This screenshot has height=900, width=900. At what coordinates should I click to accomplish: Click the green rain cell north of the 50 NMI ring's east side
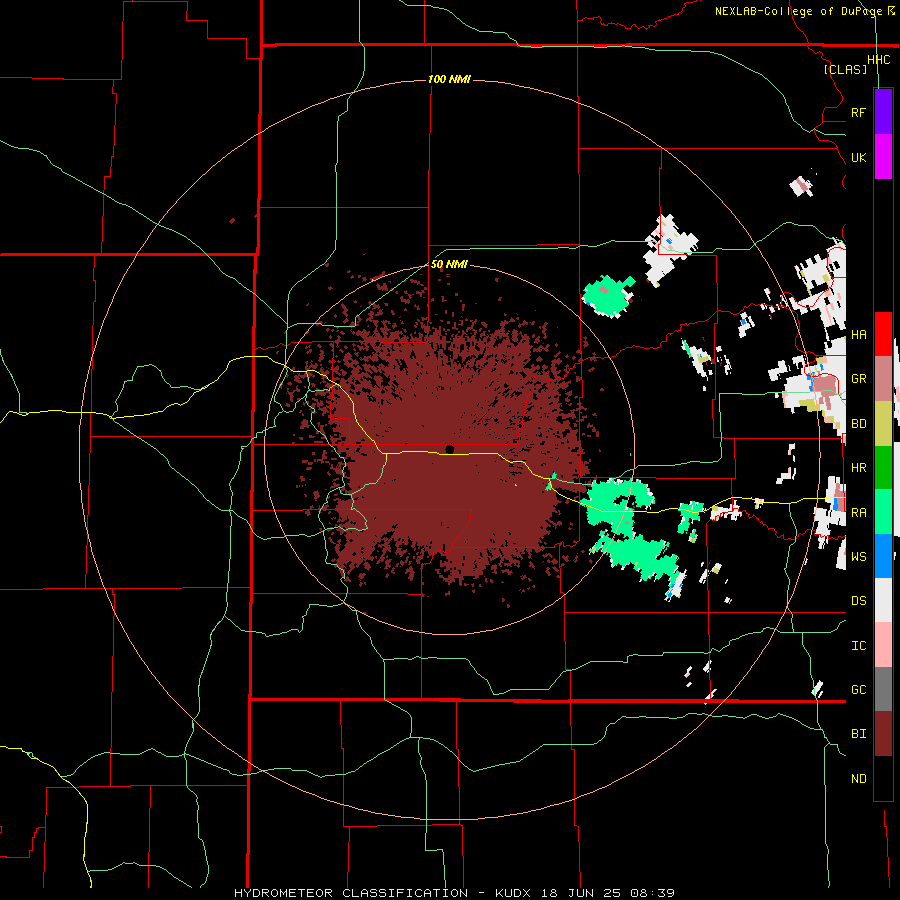click(x=608, y=296)
